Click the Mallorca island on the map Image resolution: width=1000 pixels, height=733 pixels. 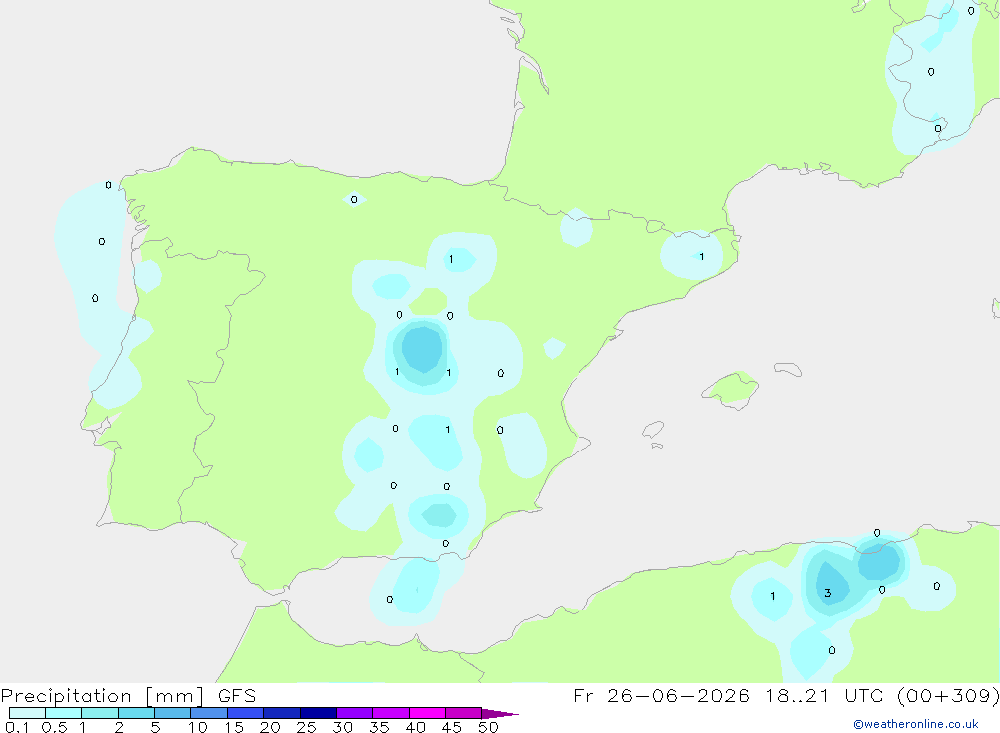pos(731,389)
